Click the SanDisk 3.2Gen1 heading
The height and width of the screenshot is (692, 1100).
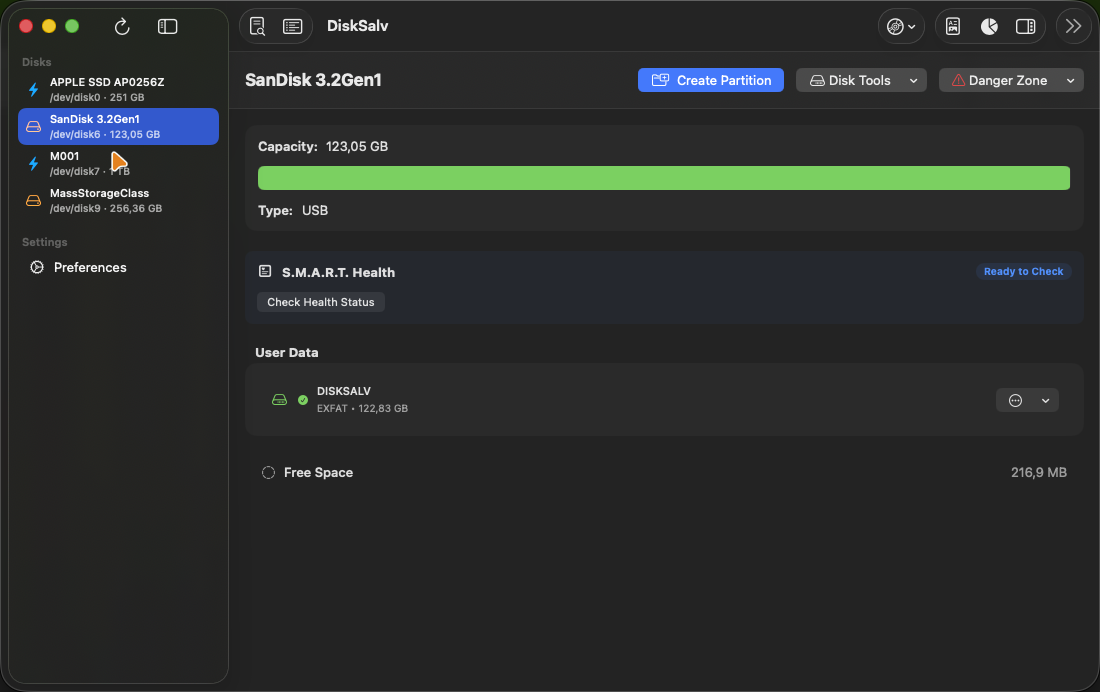click(x=313, y=80)
